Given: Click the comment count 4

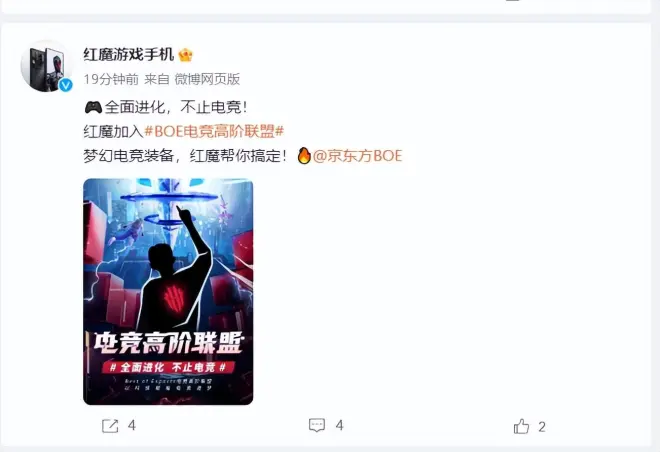Looking at the screenshot, I should 340,426.
